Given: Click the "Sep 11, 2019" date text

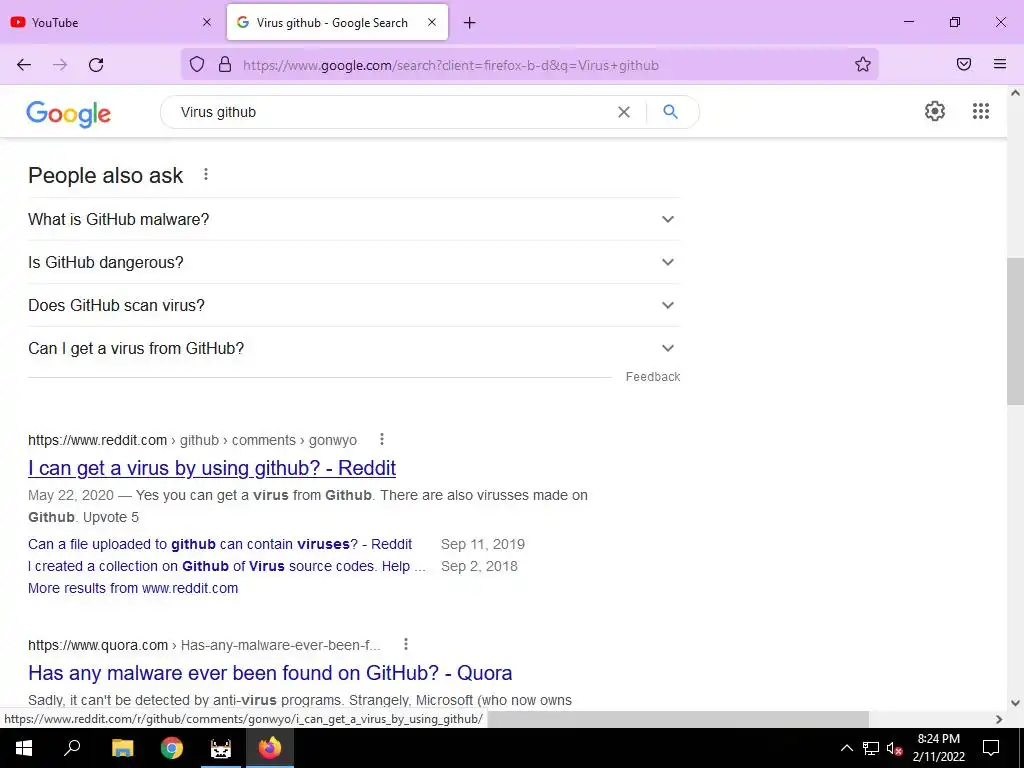Looking at the screenshot, I should pyautogui.click(x=483, y=544).
